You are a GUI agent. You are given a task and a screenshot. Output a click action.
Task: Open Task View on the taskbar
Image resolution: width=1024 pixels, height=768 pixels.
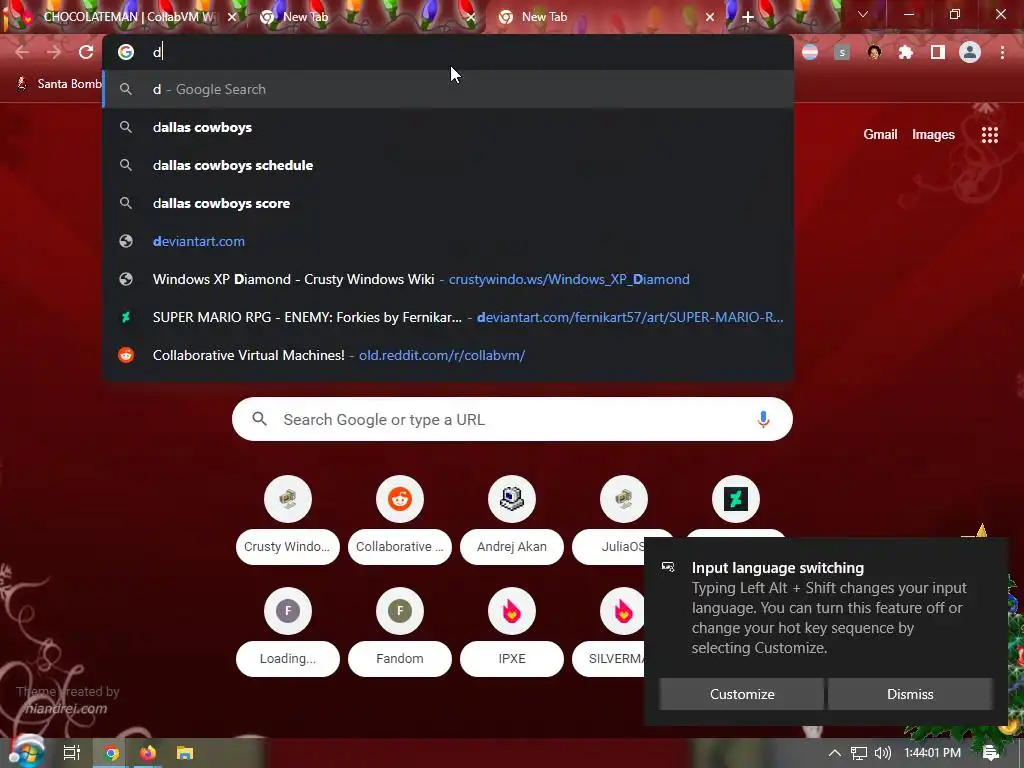(x=72, y=753)
